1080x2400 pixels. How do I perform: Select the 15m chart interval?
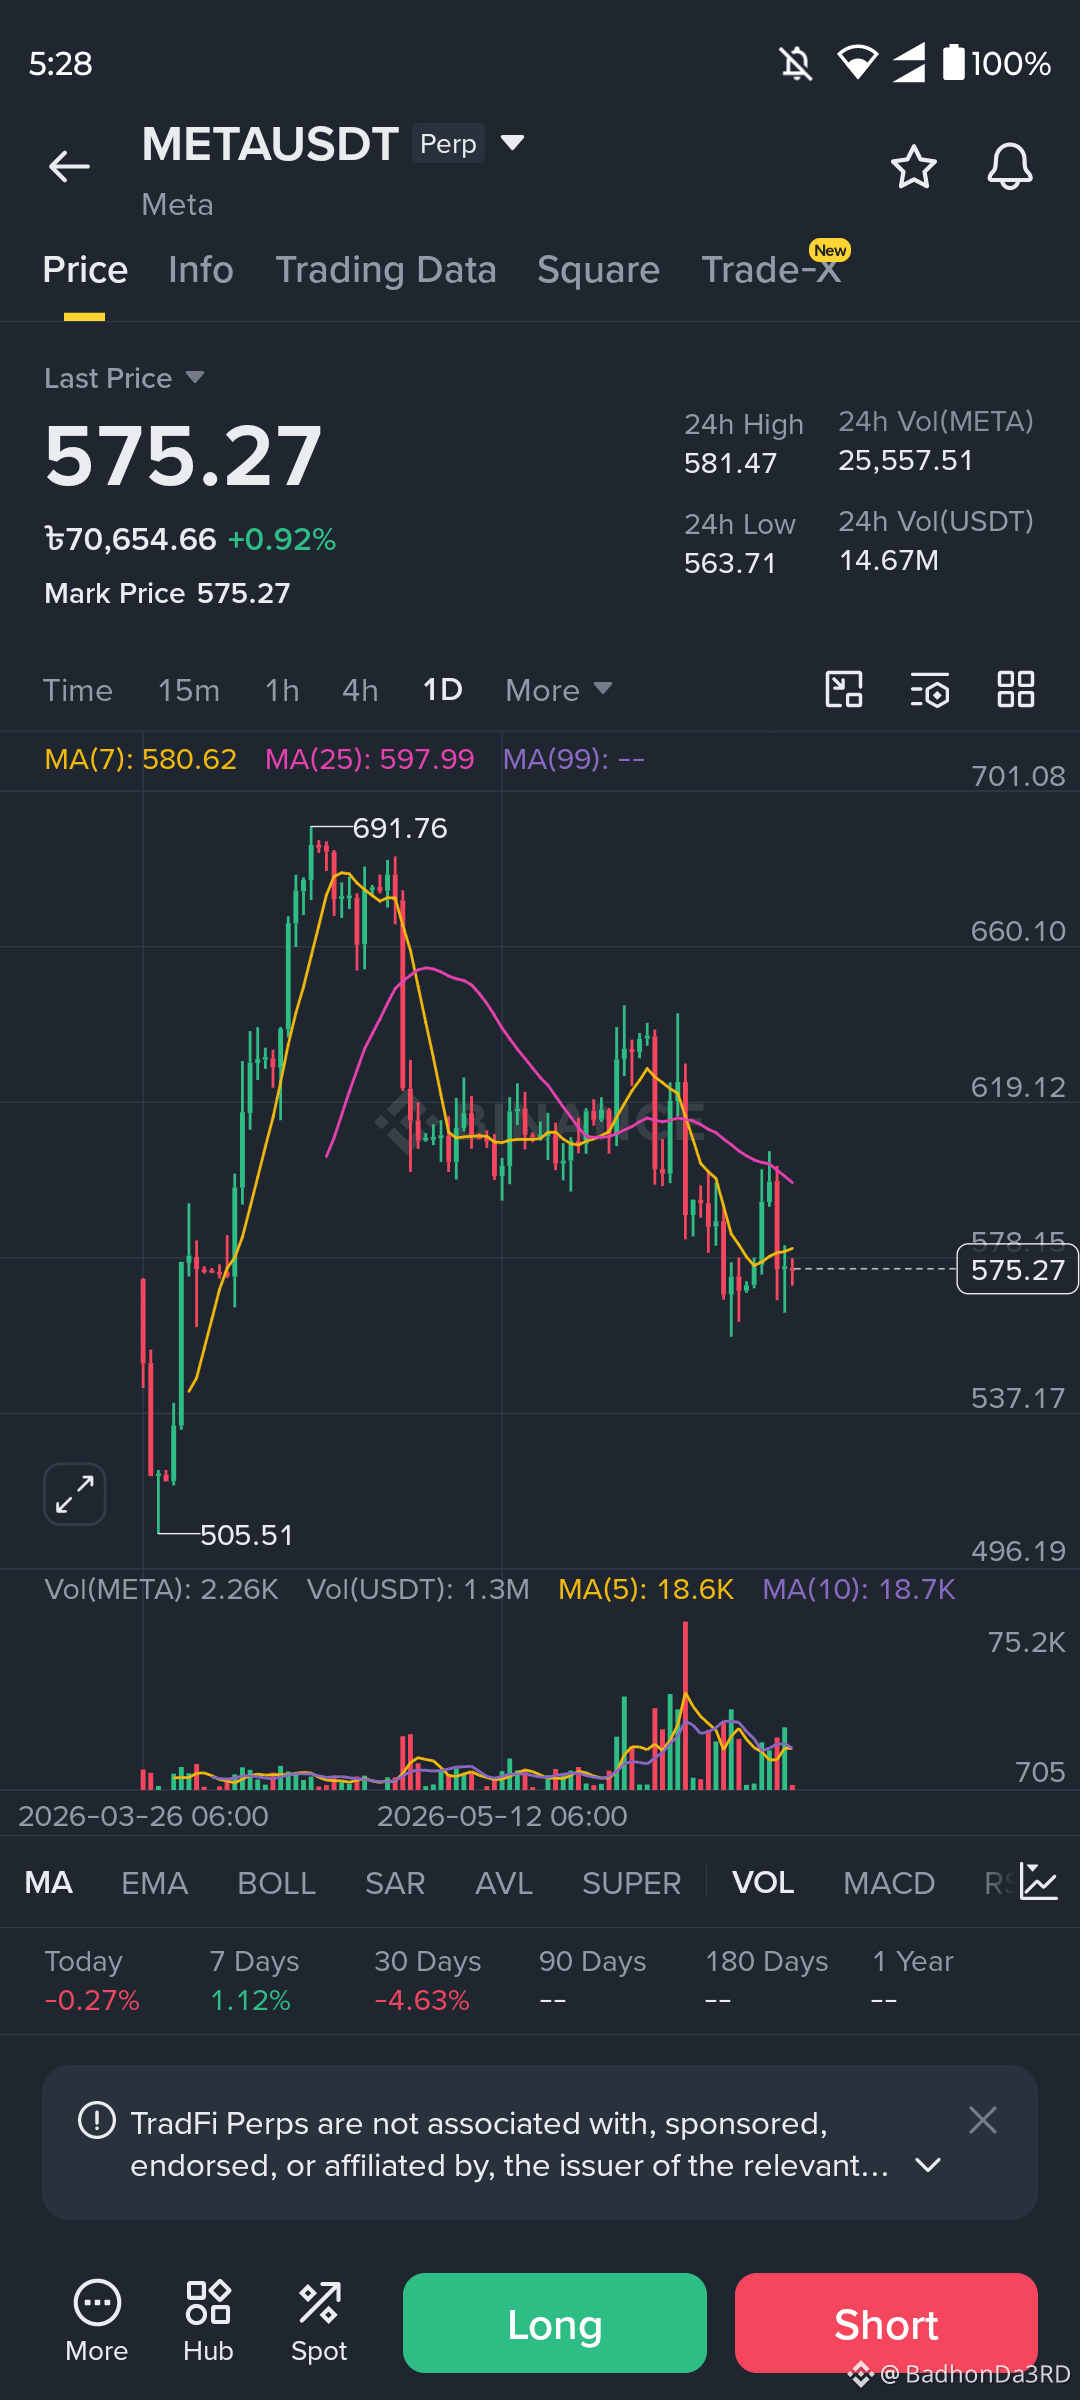(x=189, y=690)
